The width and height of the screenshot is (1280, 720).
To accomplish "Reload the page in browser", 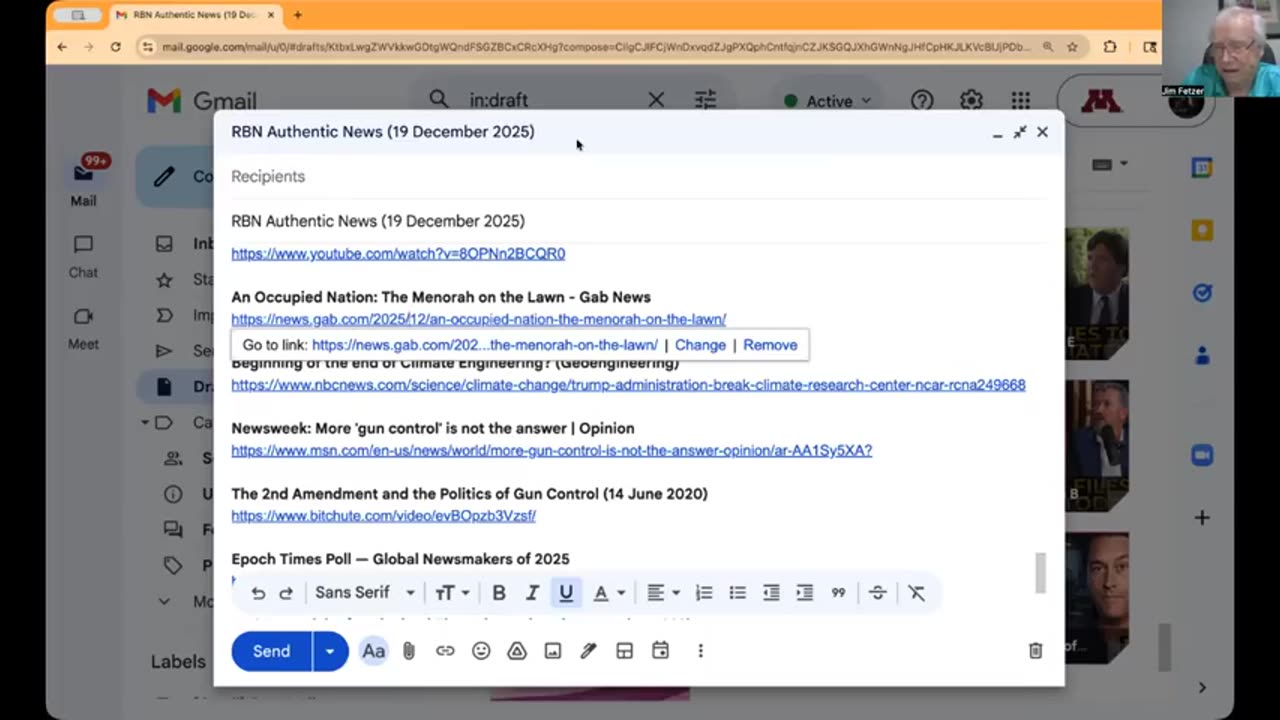I will pos(116,46).
